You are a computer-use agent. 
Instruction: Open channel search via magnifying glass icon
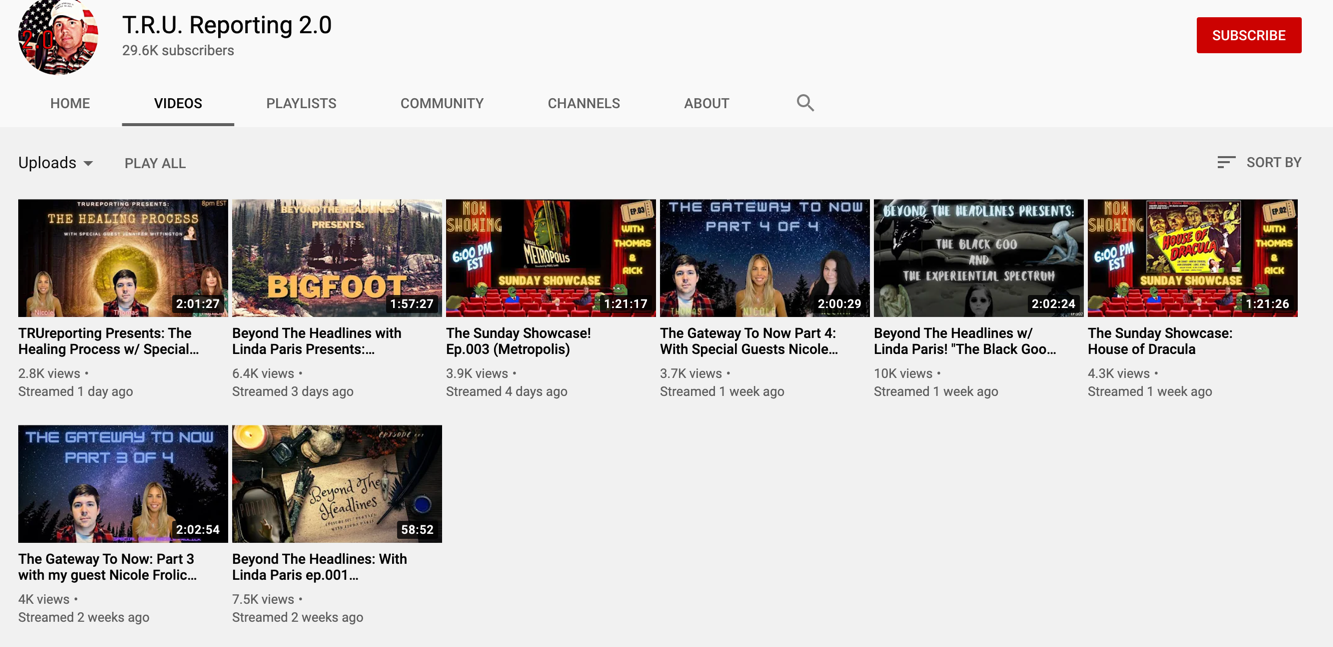[805, 103]
